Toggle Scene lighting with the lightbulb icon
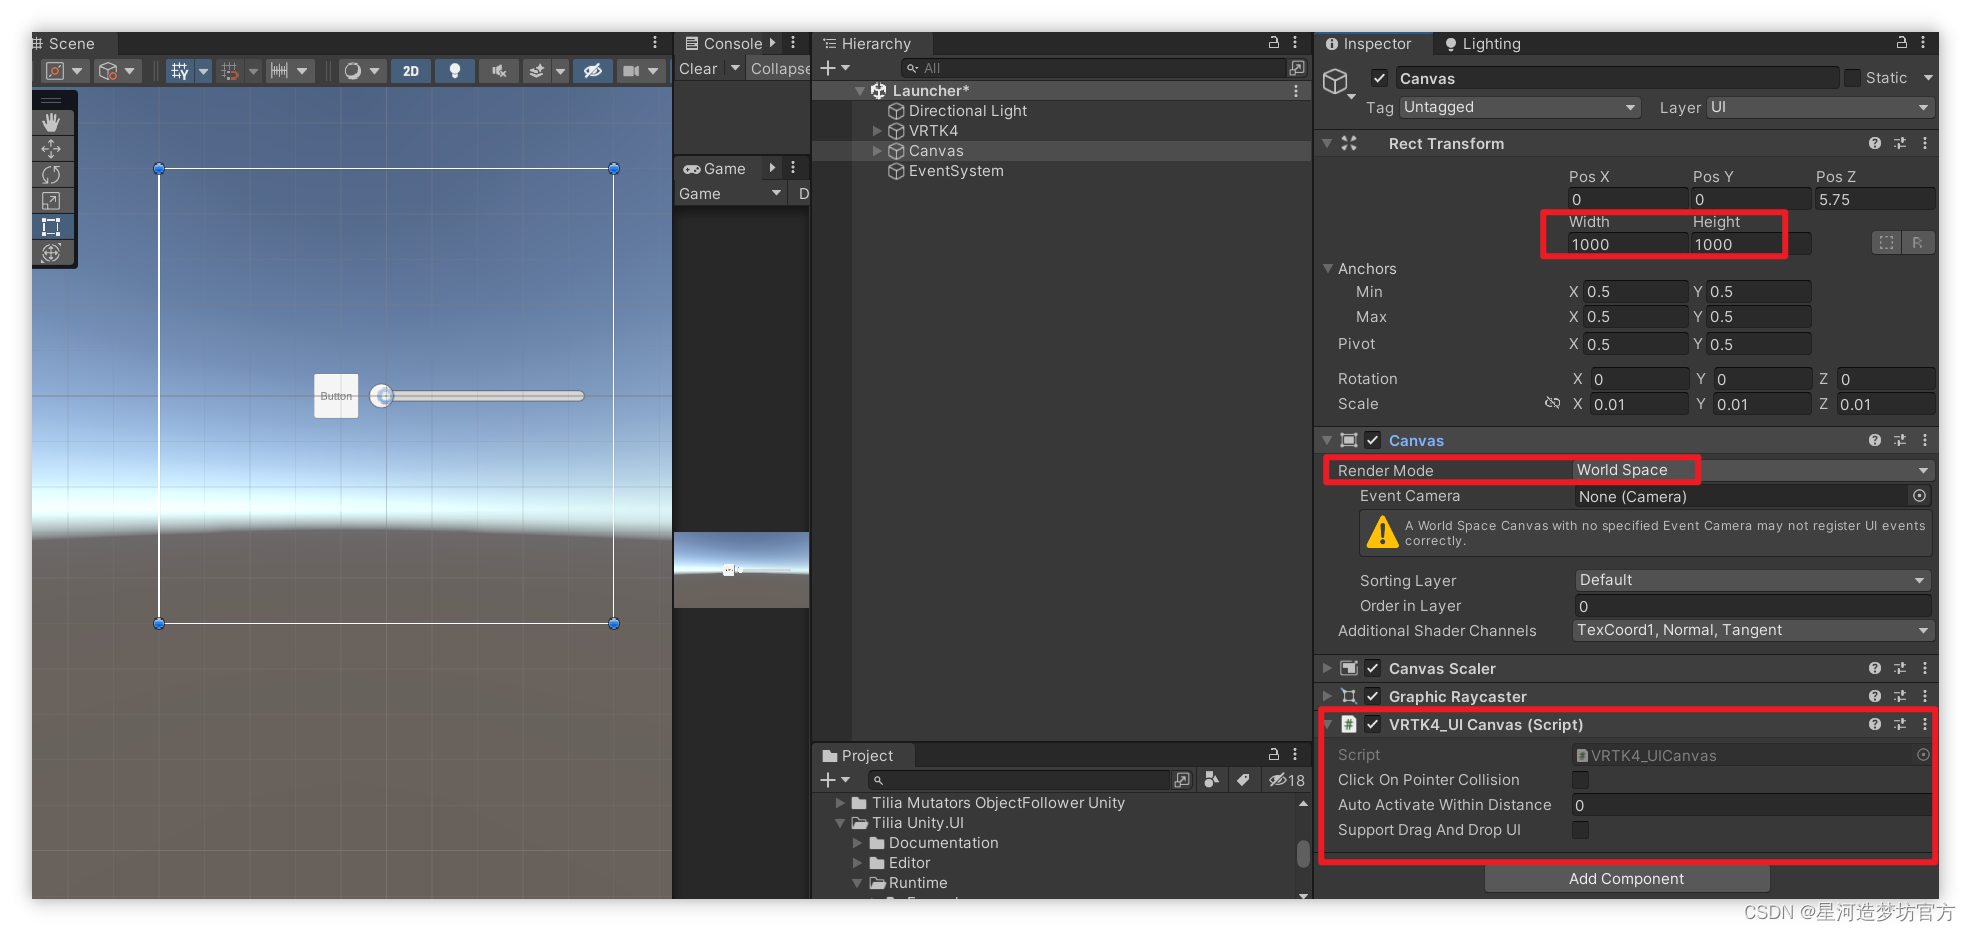This screenshot has height=931, width=1971. (x=455, y=71)
